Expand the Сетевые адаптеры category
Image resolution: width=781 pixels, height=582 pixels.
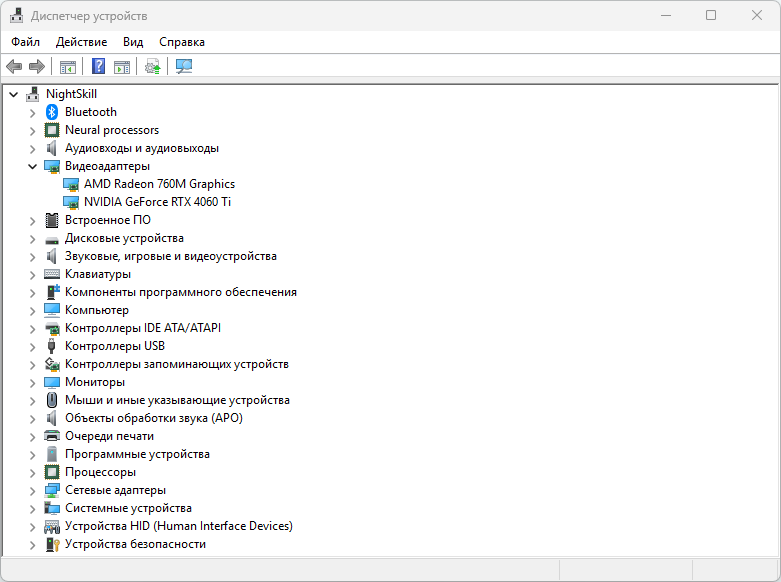[x=32, y=490]
